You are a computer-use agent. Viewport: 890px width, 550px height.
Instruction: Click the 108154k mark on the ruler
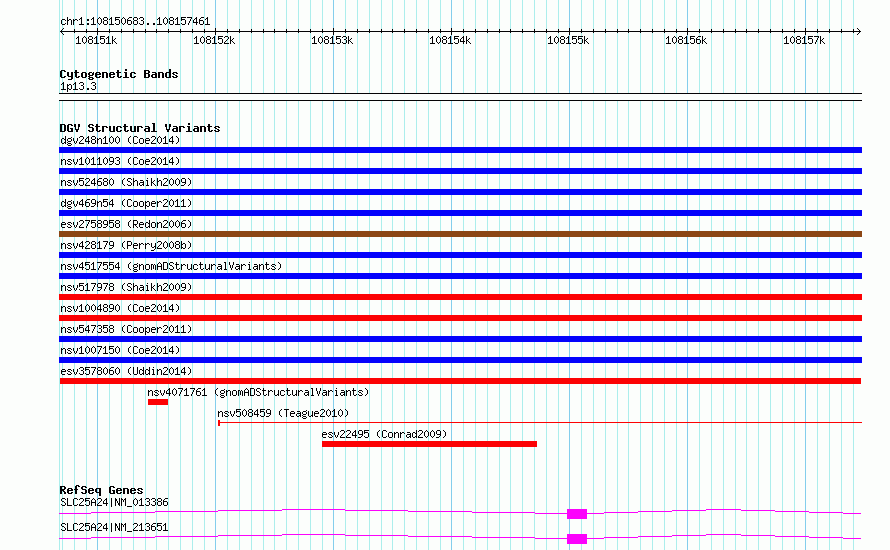click(449, 40)
